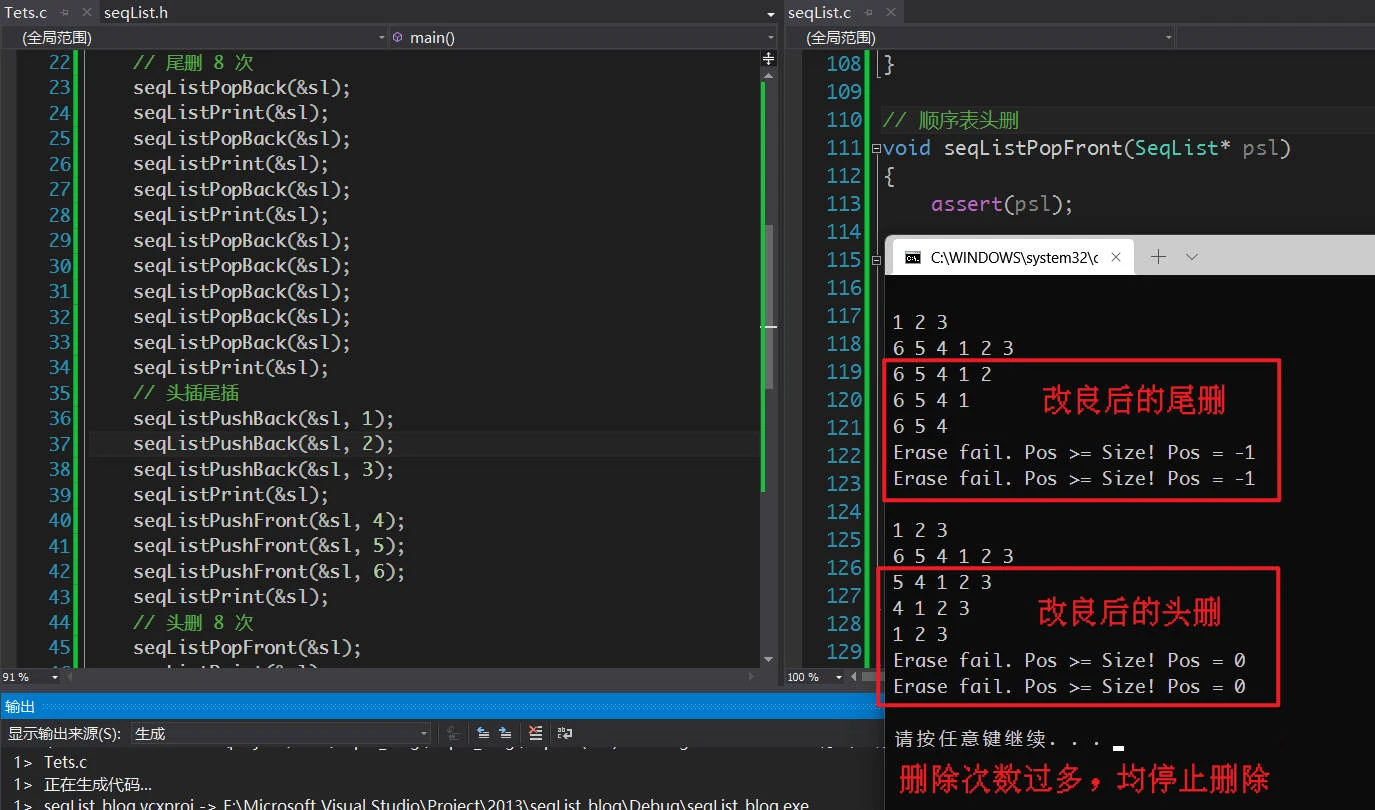Click console line '5 4 1 2 3'
The image size is (1375, 810).
pos(942,582)
